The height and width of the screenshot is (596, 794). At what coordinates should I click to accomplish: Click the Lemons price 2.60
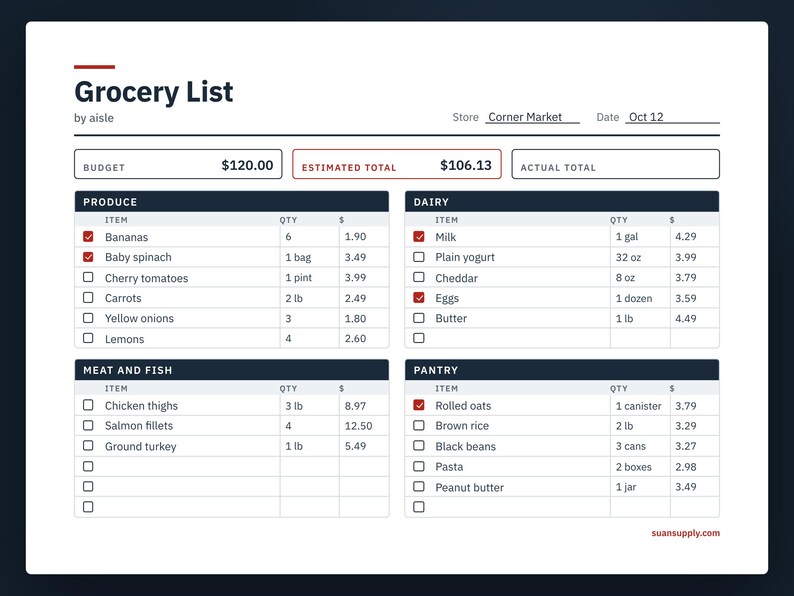click(x=355, y=338)
